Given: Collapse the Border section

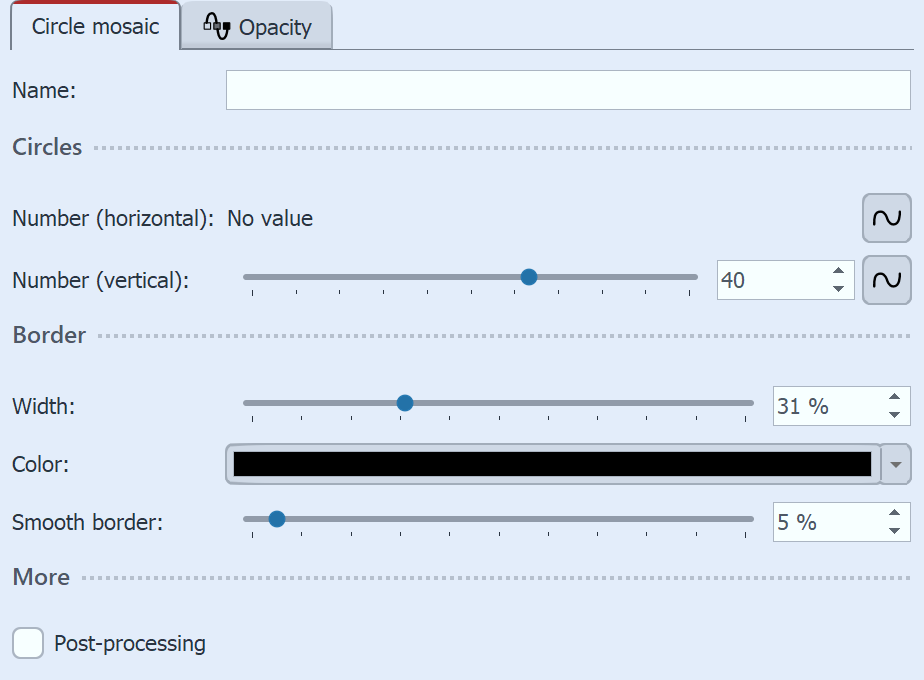Looking at the screenshot, I should click(x=48, y=335).
